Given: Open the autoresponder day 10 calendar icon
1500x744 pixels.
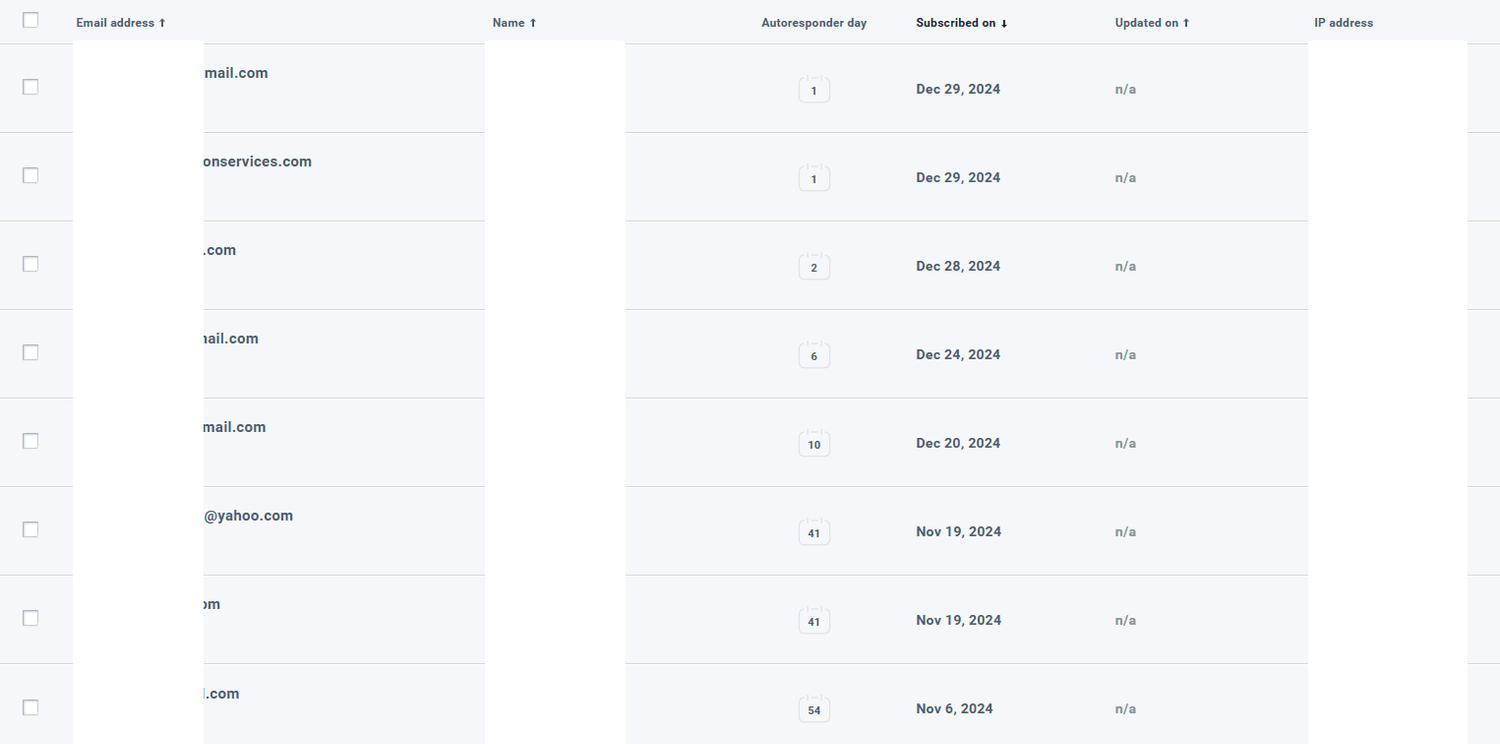Looking at the screenshot, I should [814, 443].
